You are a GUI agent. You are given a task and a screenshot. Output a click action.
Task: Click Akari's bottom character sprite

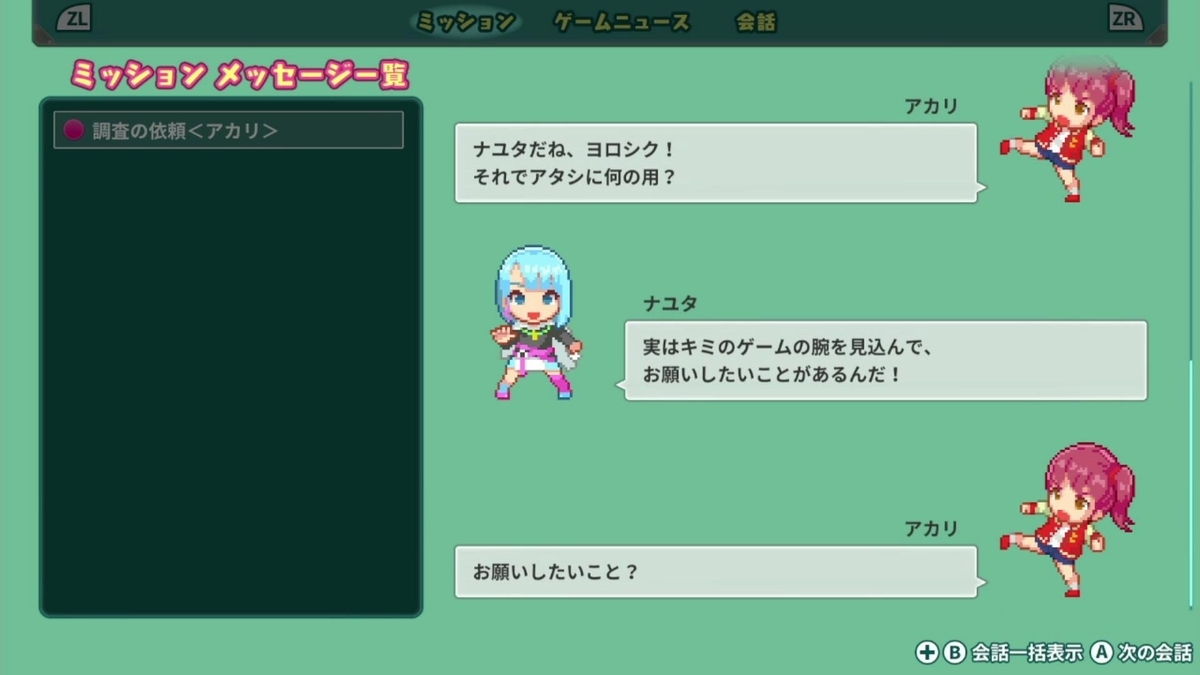tap(1067, 520)
